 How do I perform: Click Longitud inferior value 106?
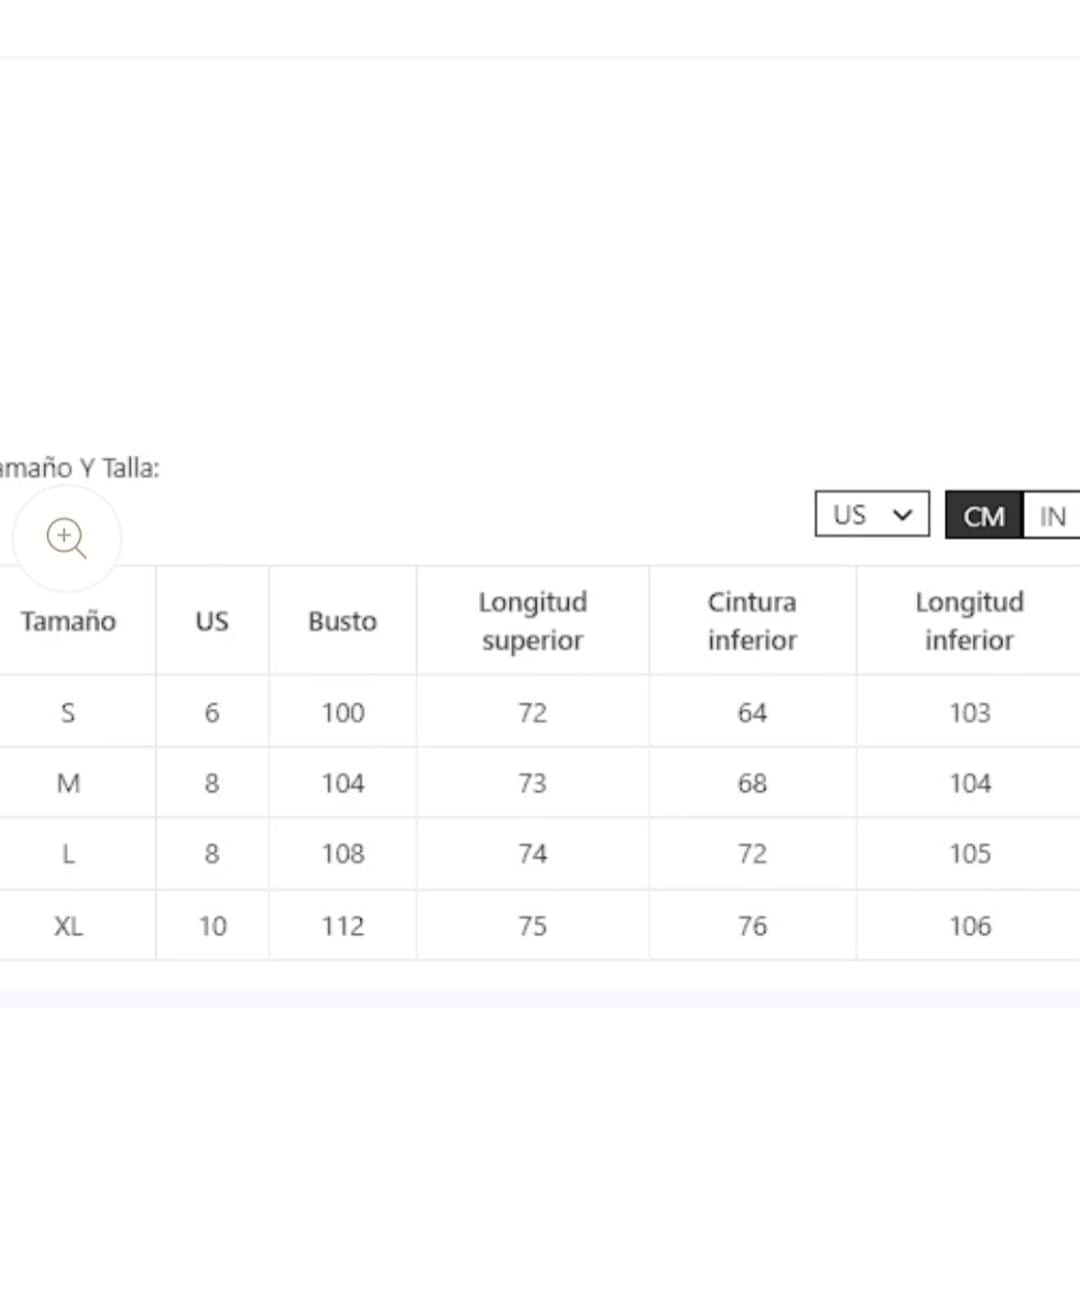969,926
